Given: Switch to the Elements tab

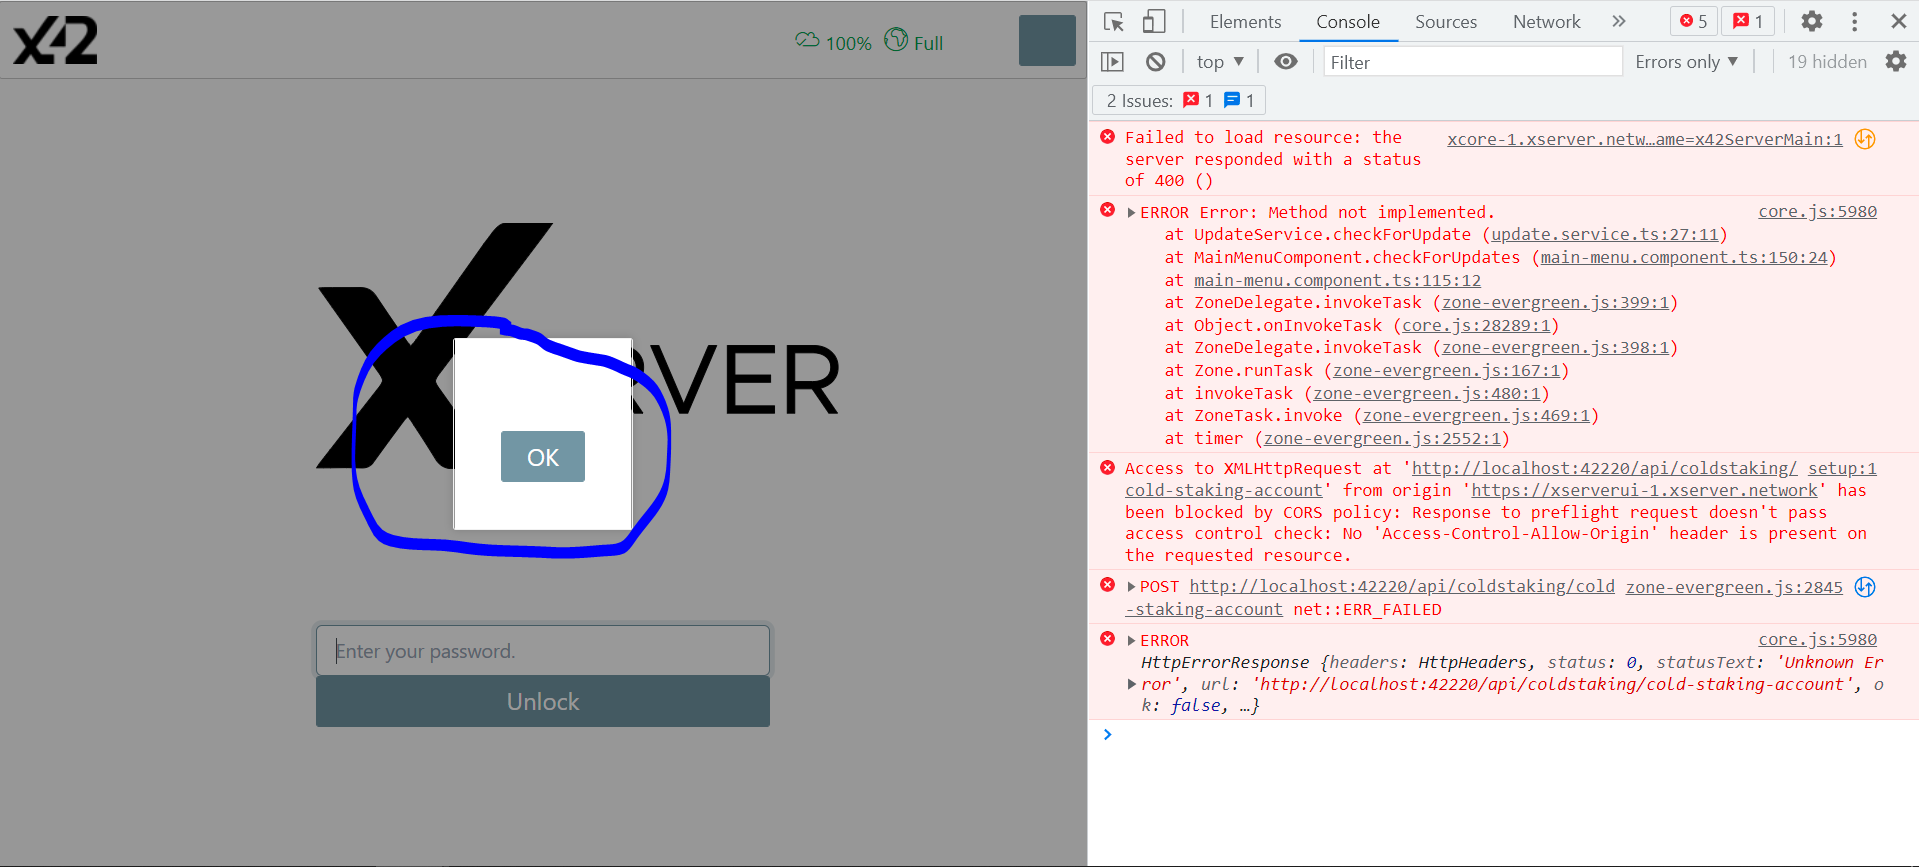Looking at the screenshot, I should point(1245,21).
